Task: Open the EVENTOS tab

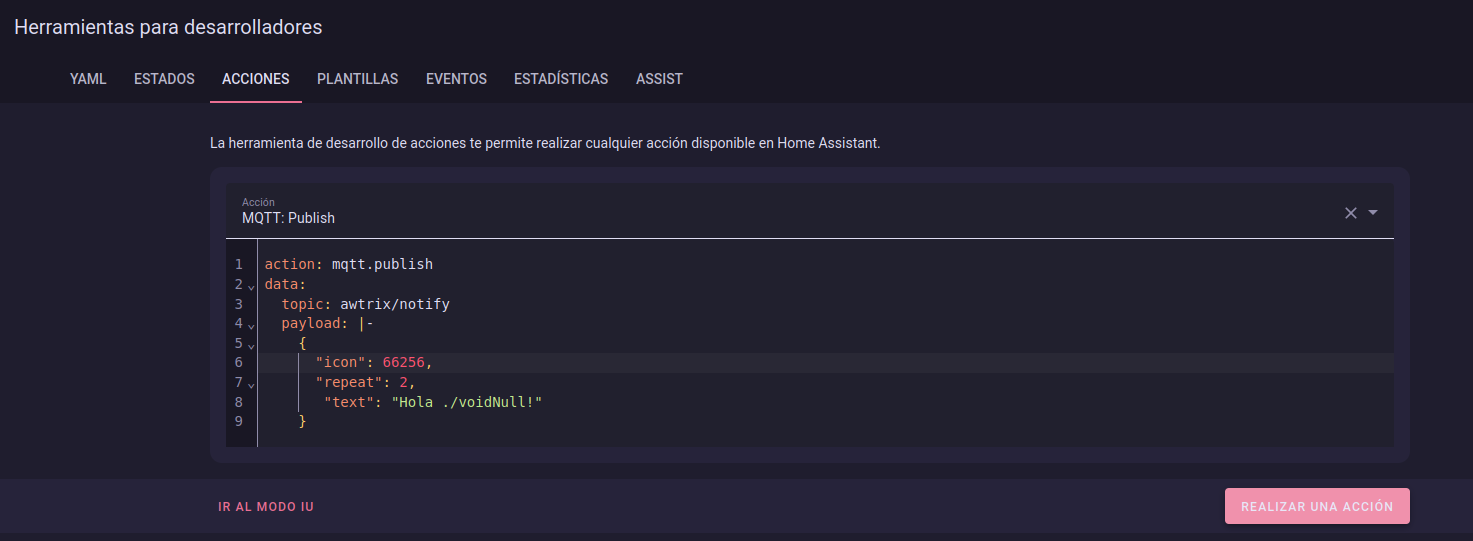Action: tap(456, 79)
